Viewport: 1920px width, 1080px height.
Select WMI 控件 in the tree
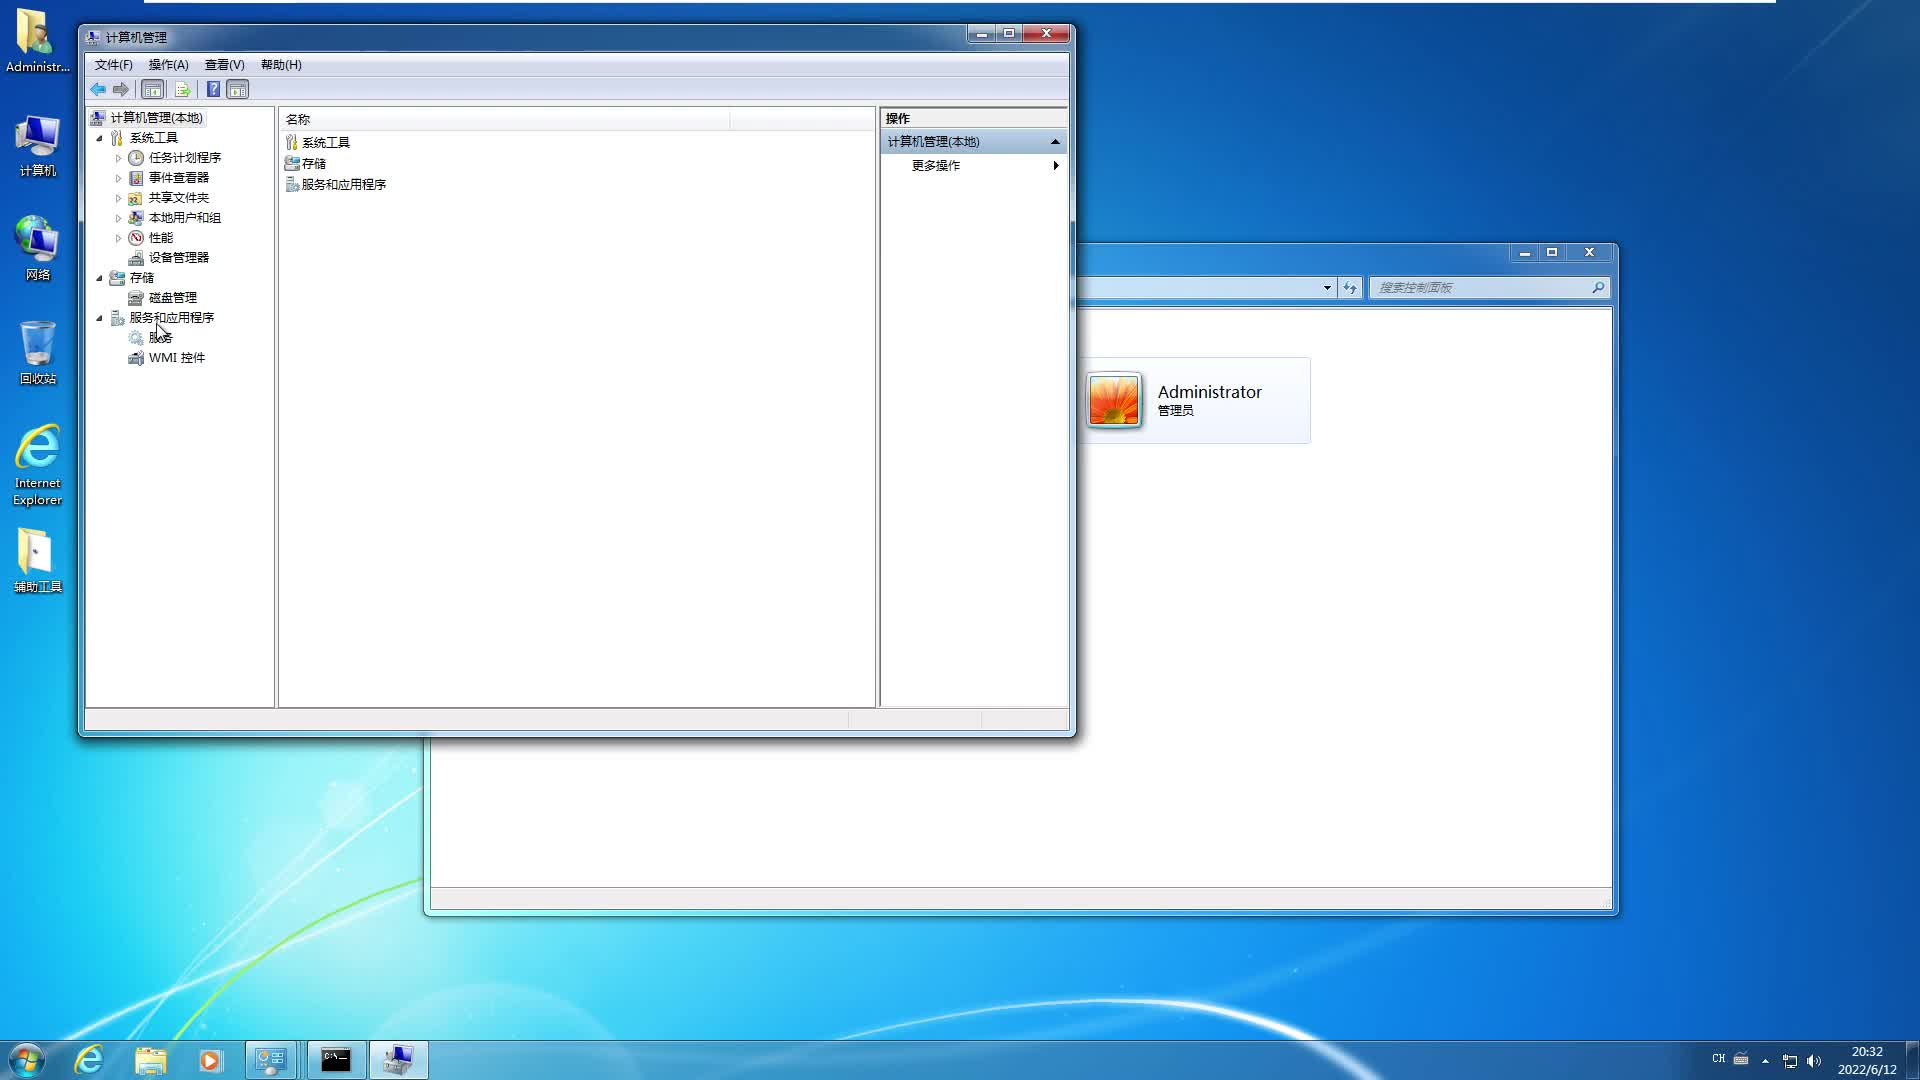coord(177,358)
